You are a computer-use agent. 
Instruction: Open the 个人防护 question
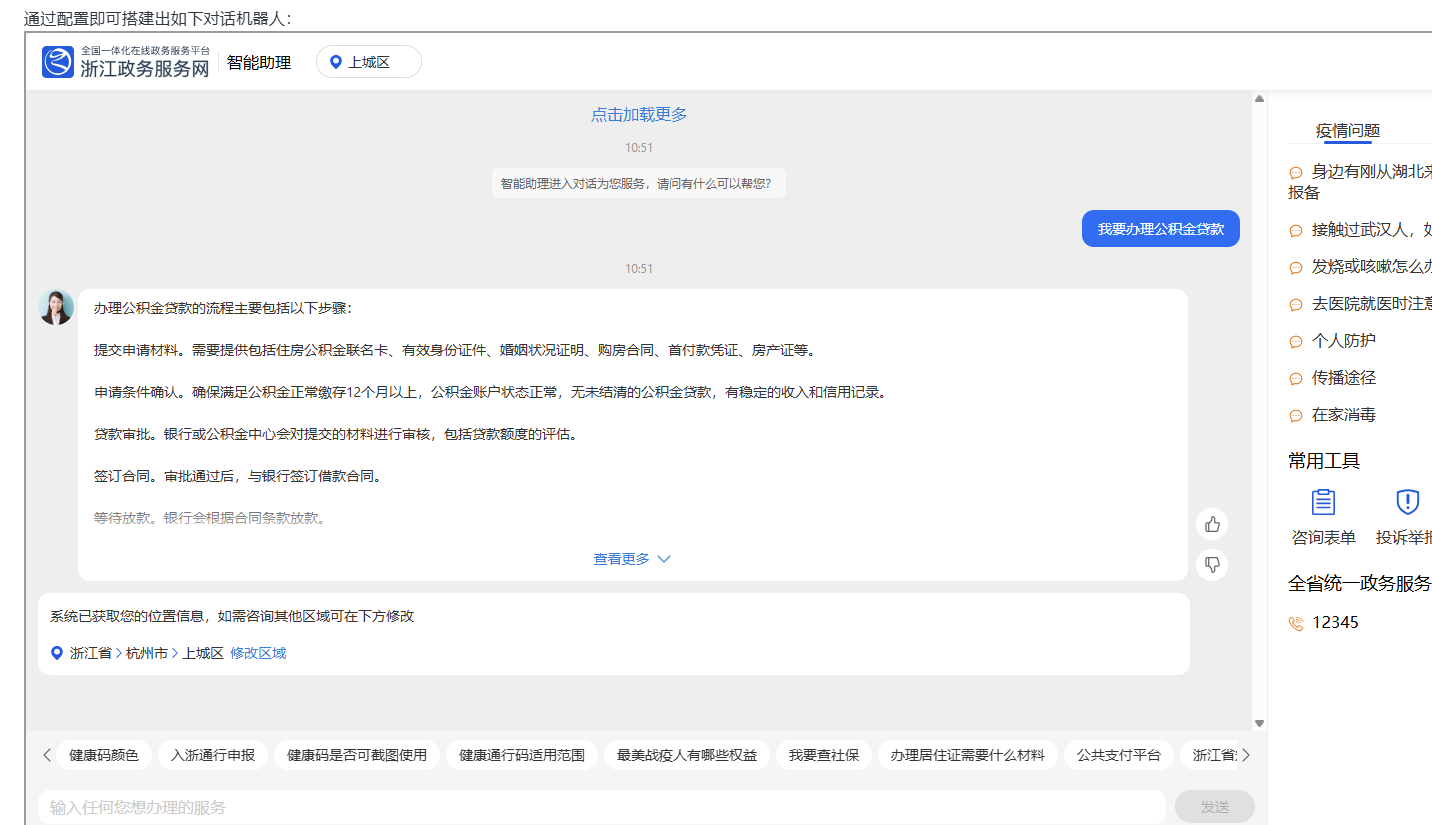coord(1343,341)
